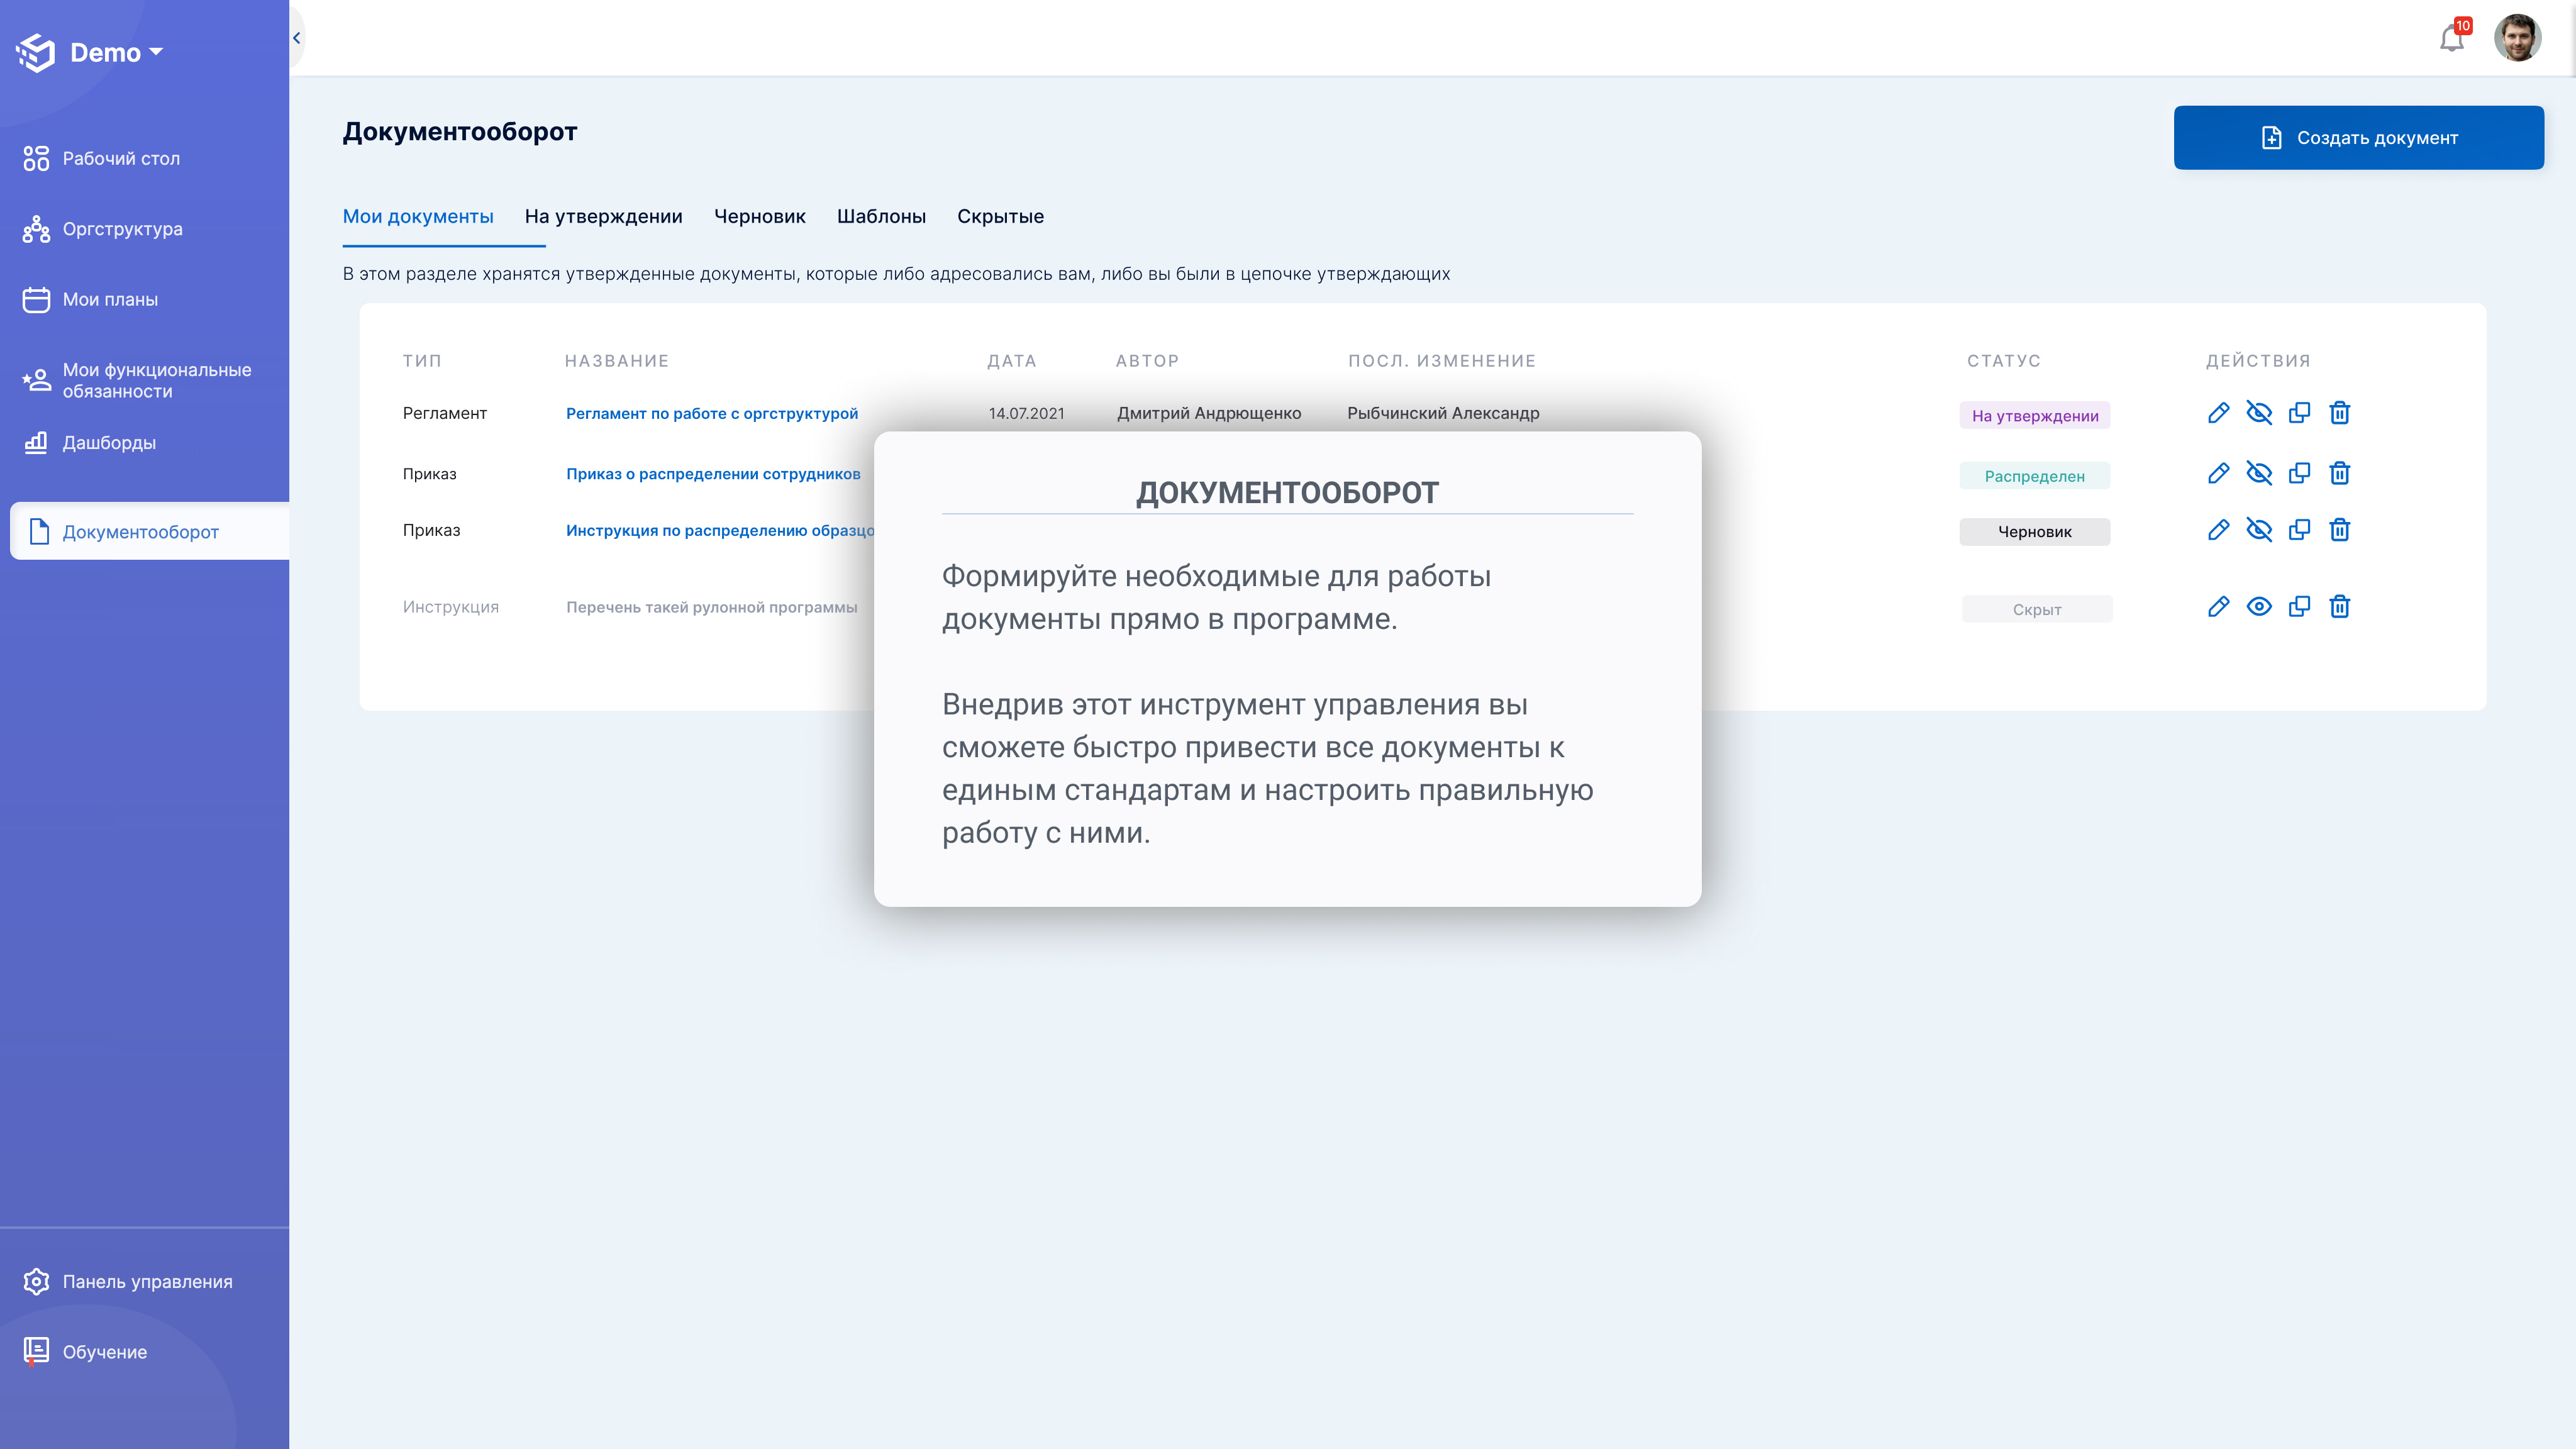Image resolution: width=2576 pixels, height=1449 pixels.
Task: Delete the Регламент document
Action: (x=2339, y=413)
